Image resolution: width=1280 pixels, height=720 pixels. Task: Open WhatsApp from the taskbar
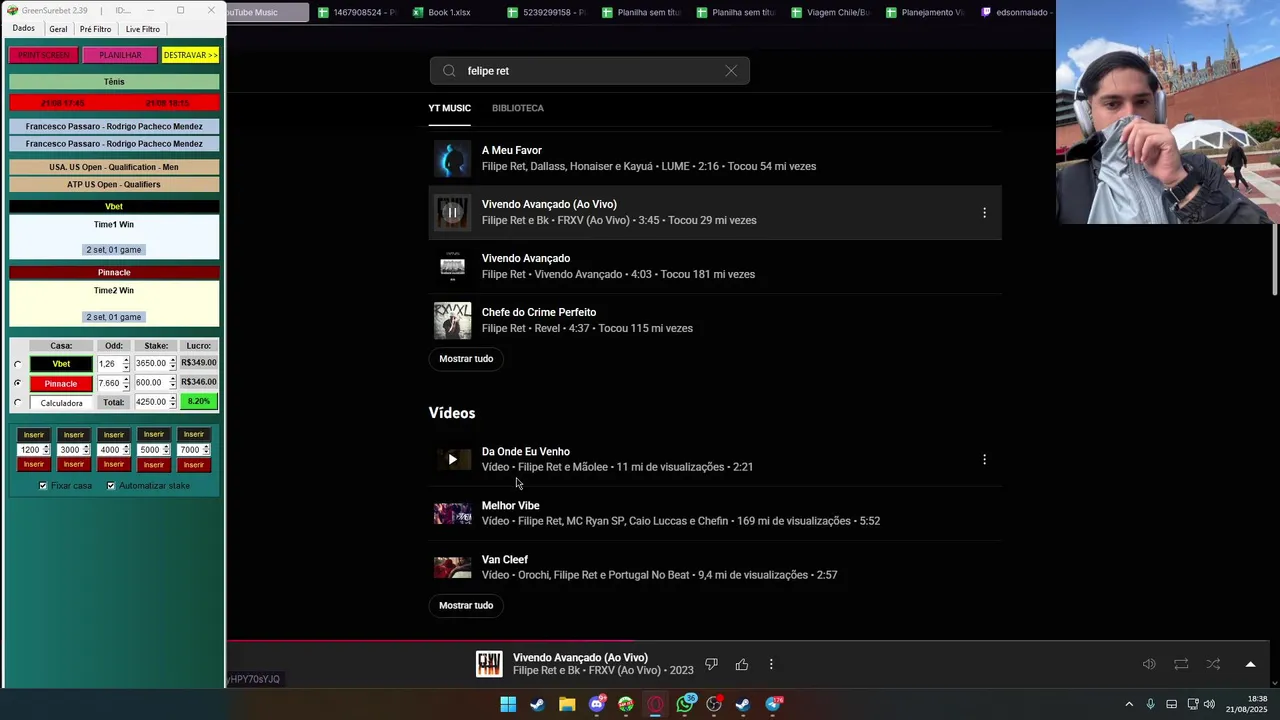point(685,704)
